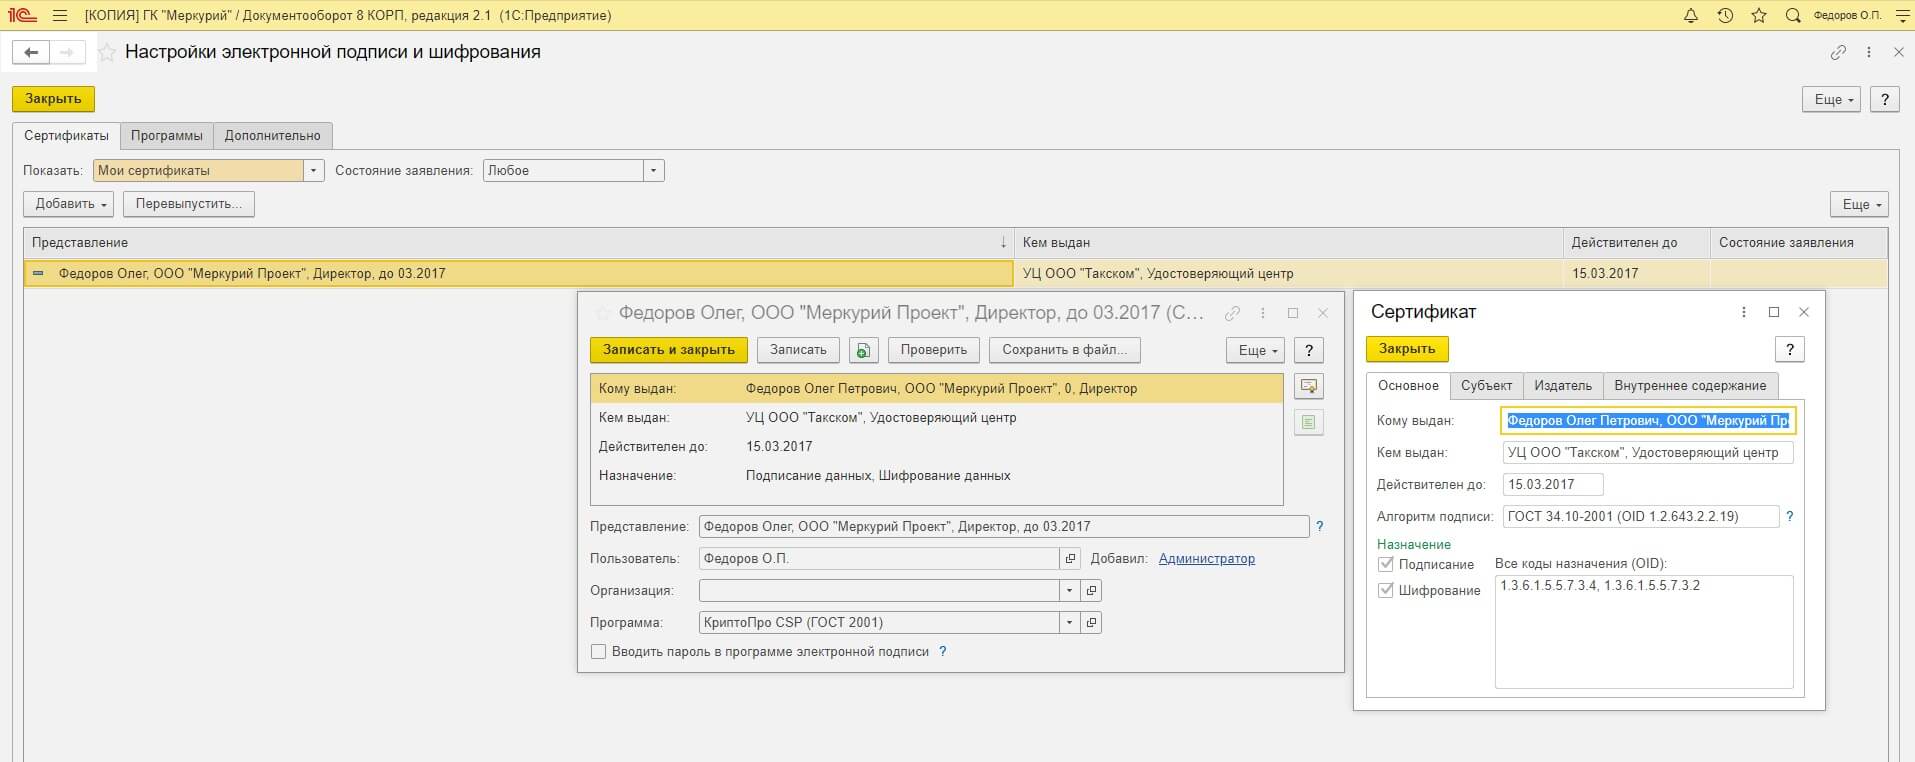Image resolution: width=1915 pixels, height=762 pixels.
Task: Switch to the Программы tab
Action: point(167,136)
